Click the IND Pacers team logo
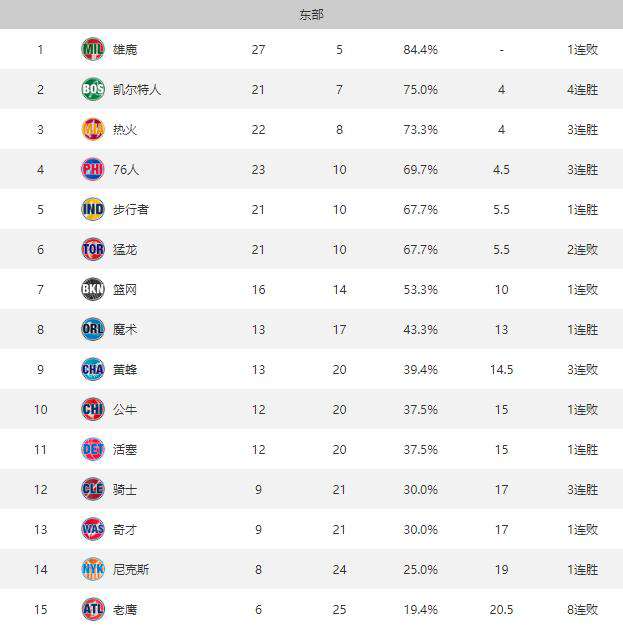This screenshot has height=627, width=623. point(93,209)
